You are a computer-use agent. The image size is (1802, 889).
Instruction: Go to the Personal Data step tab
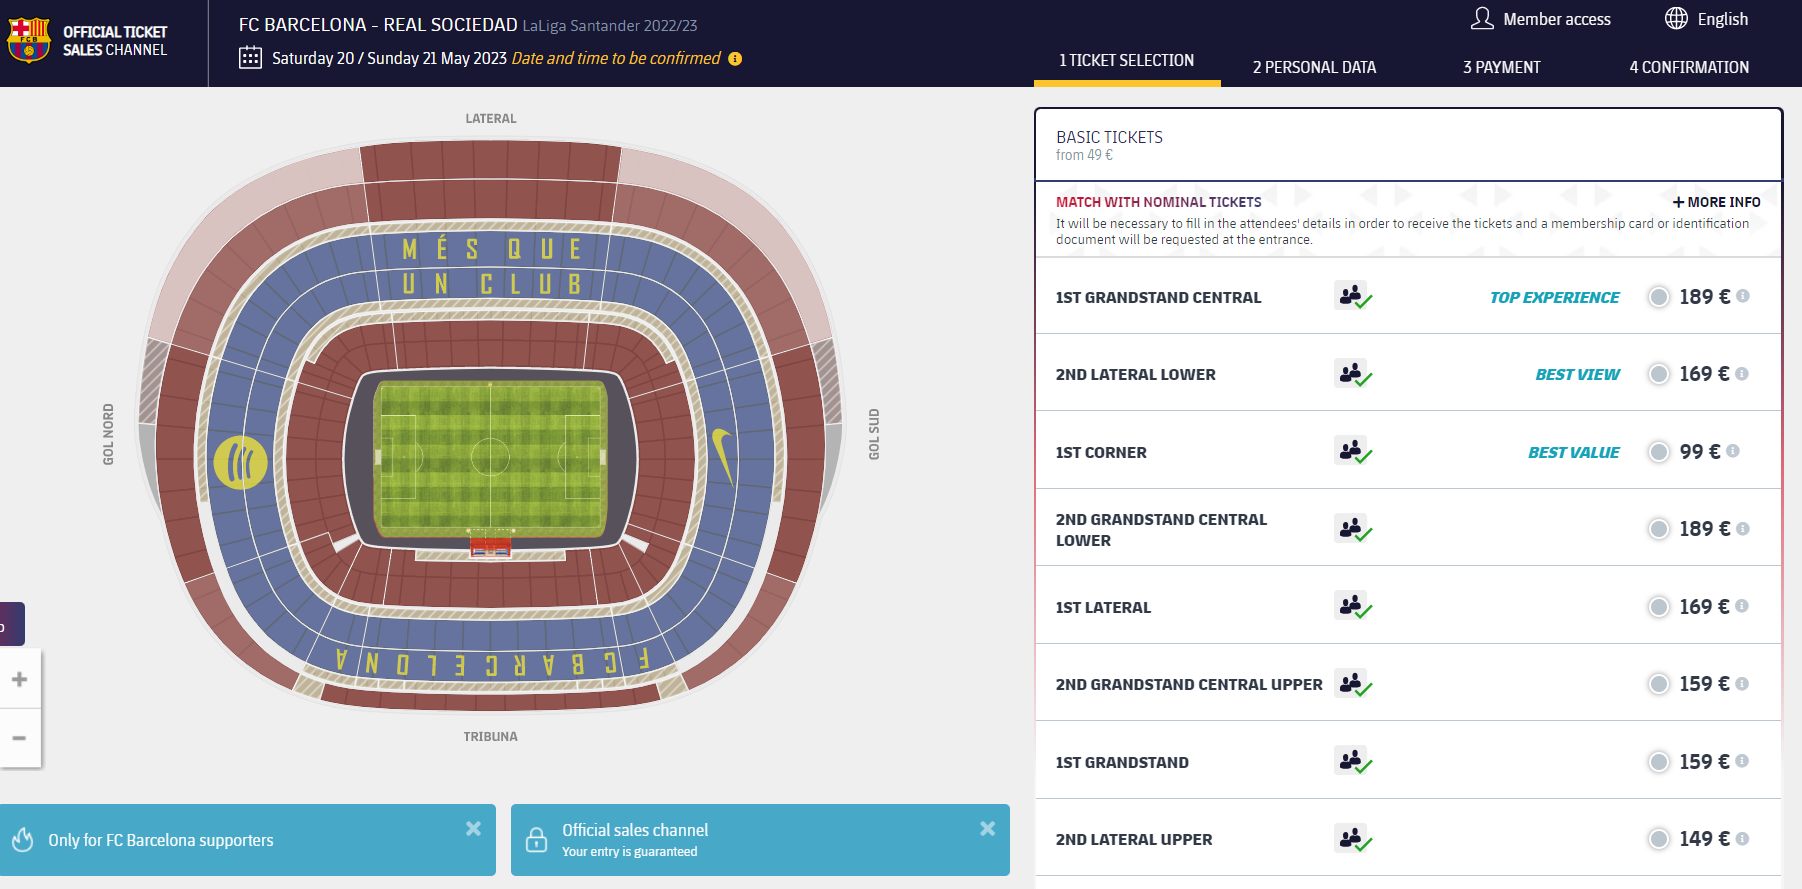click(1314, 67)
